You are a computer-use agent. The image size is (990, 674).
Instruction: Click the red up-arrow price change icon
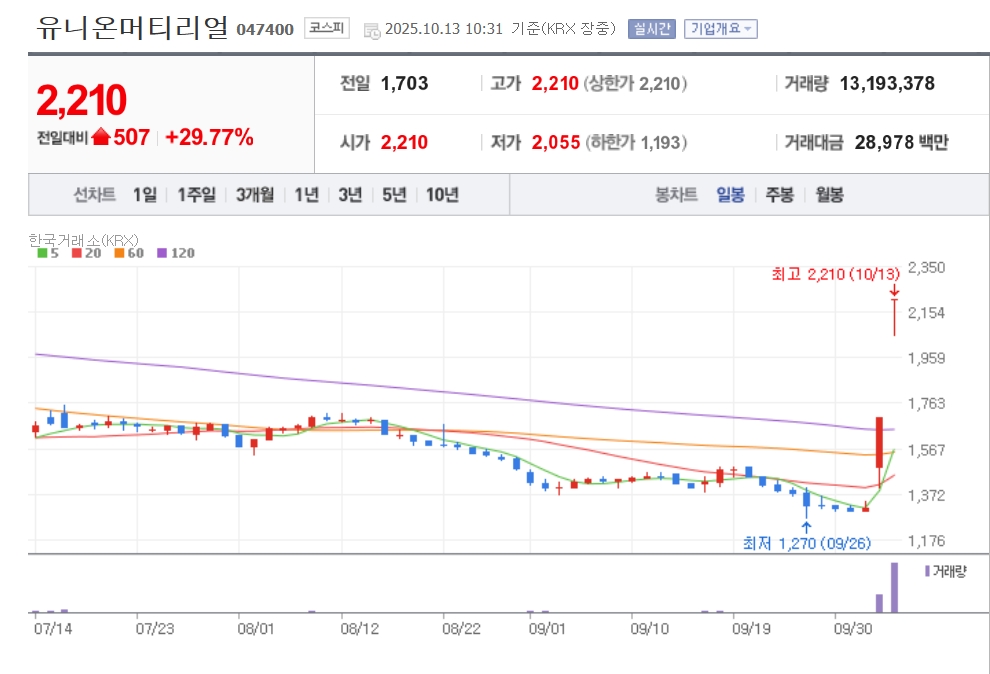[x=101, y=136]
